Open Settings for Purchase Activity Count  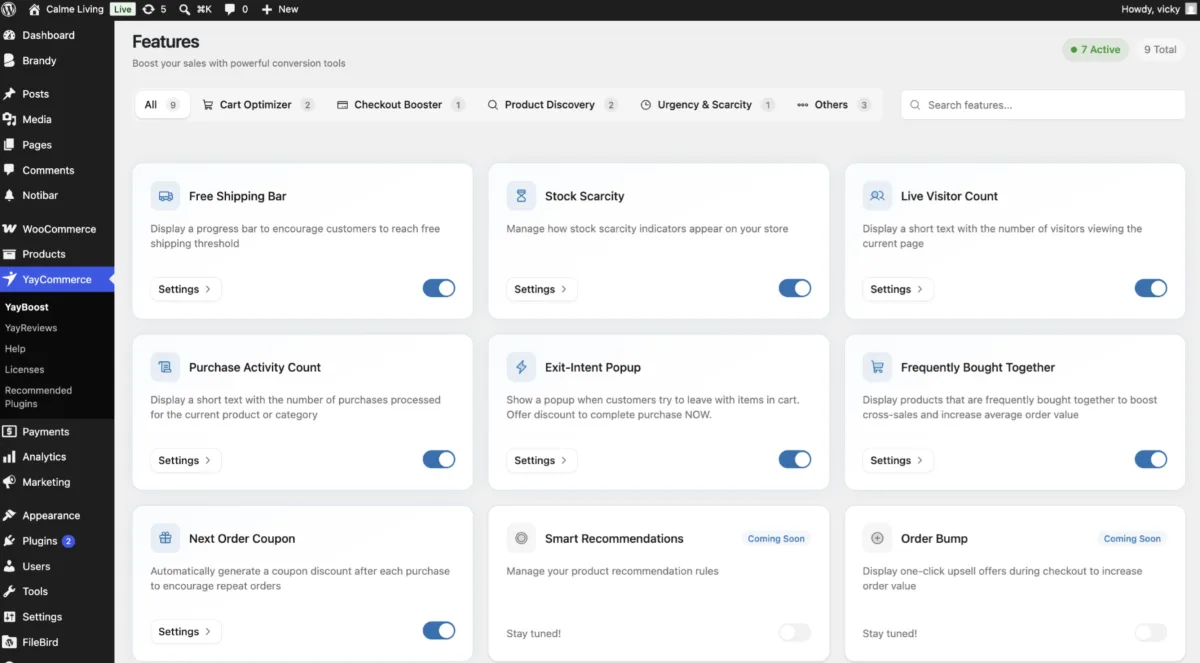(x=186, y=460)
